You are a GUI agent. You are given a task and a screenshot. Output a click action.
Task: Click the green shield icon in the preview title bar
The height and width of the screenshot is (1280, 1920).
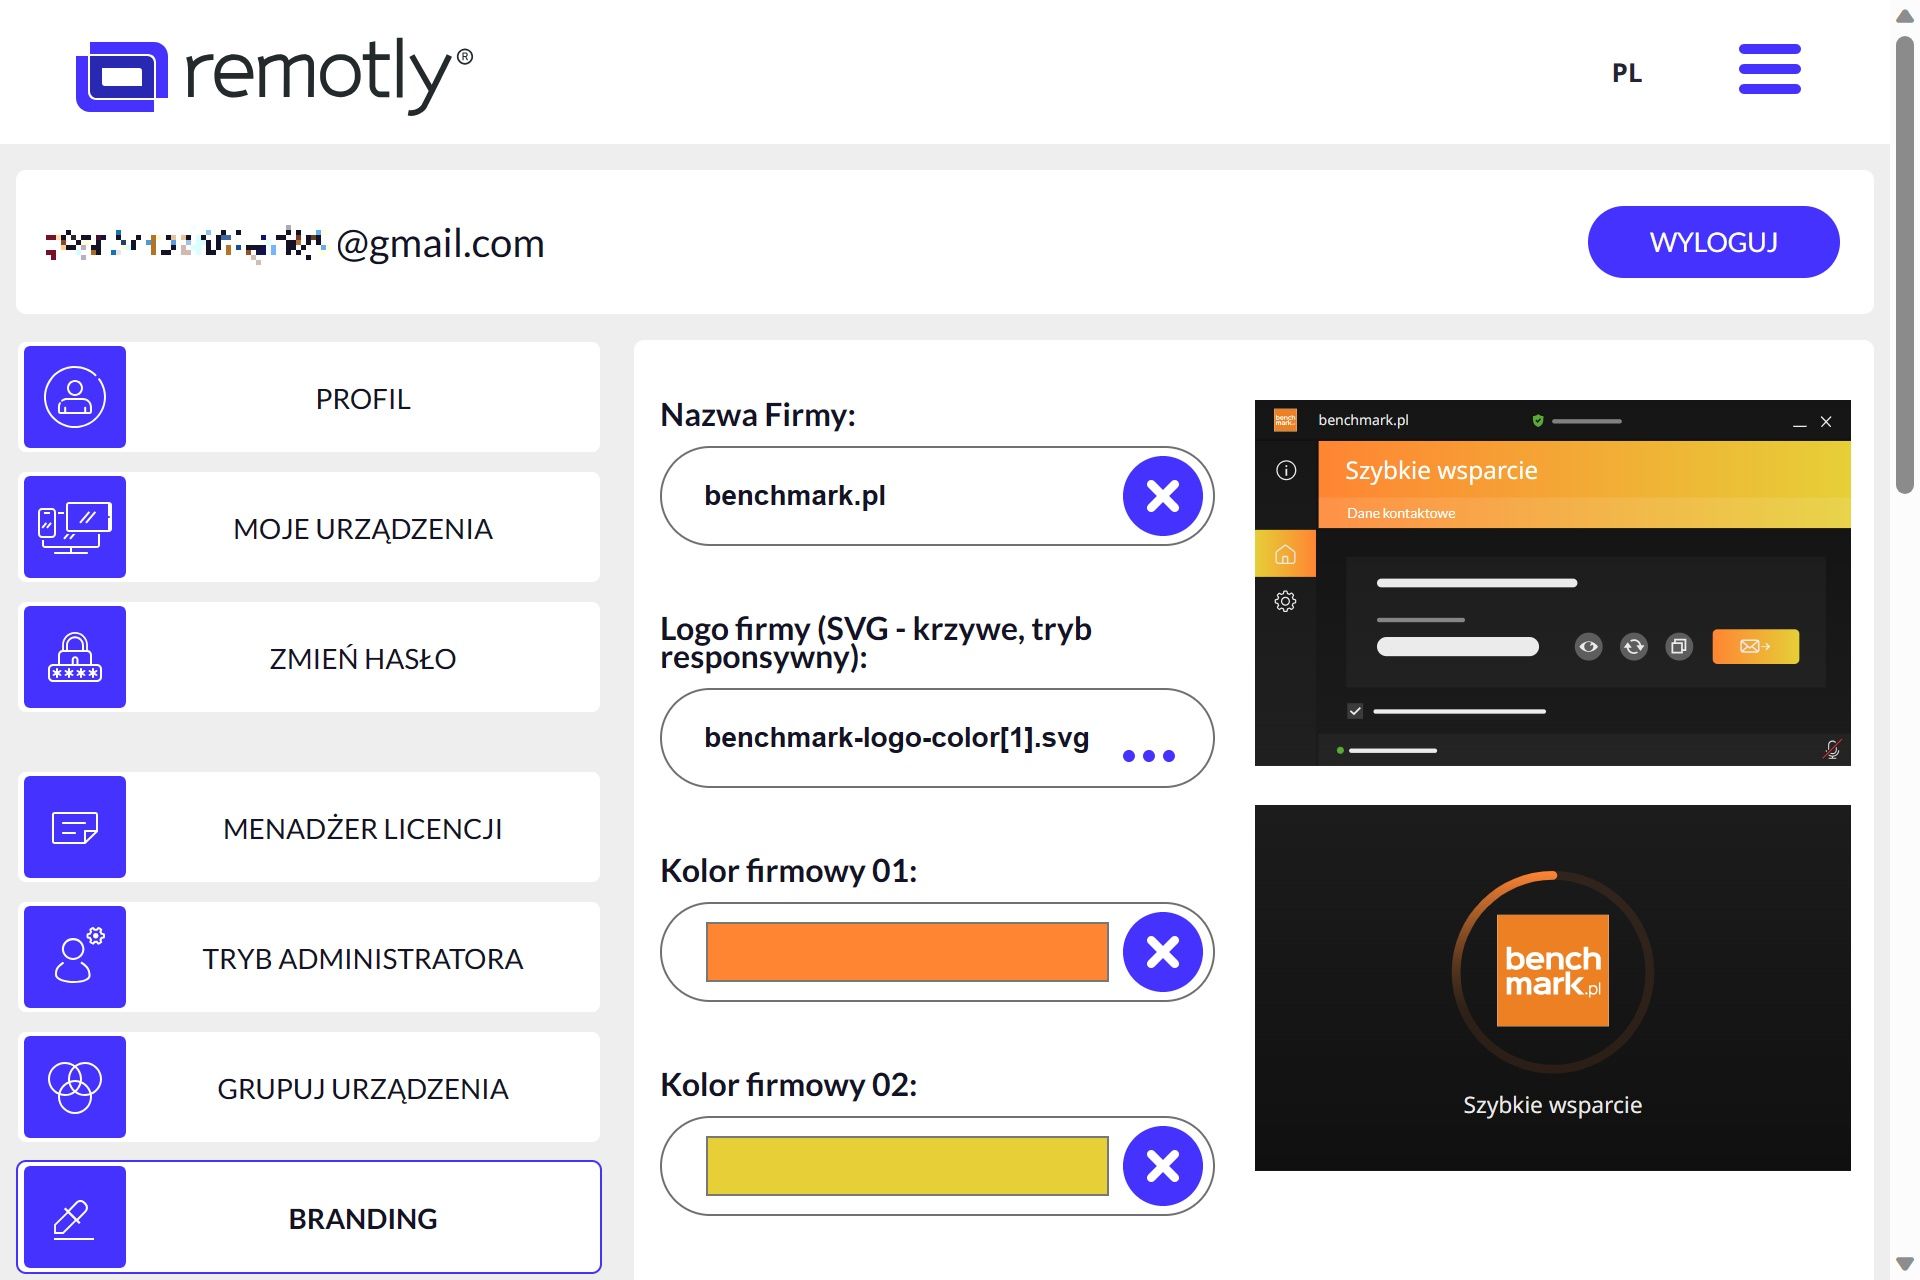coord(1538,421)
